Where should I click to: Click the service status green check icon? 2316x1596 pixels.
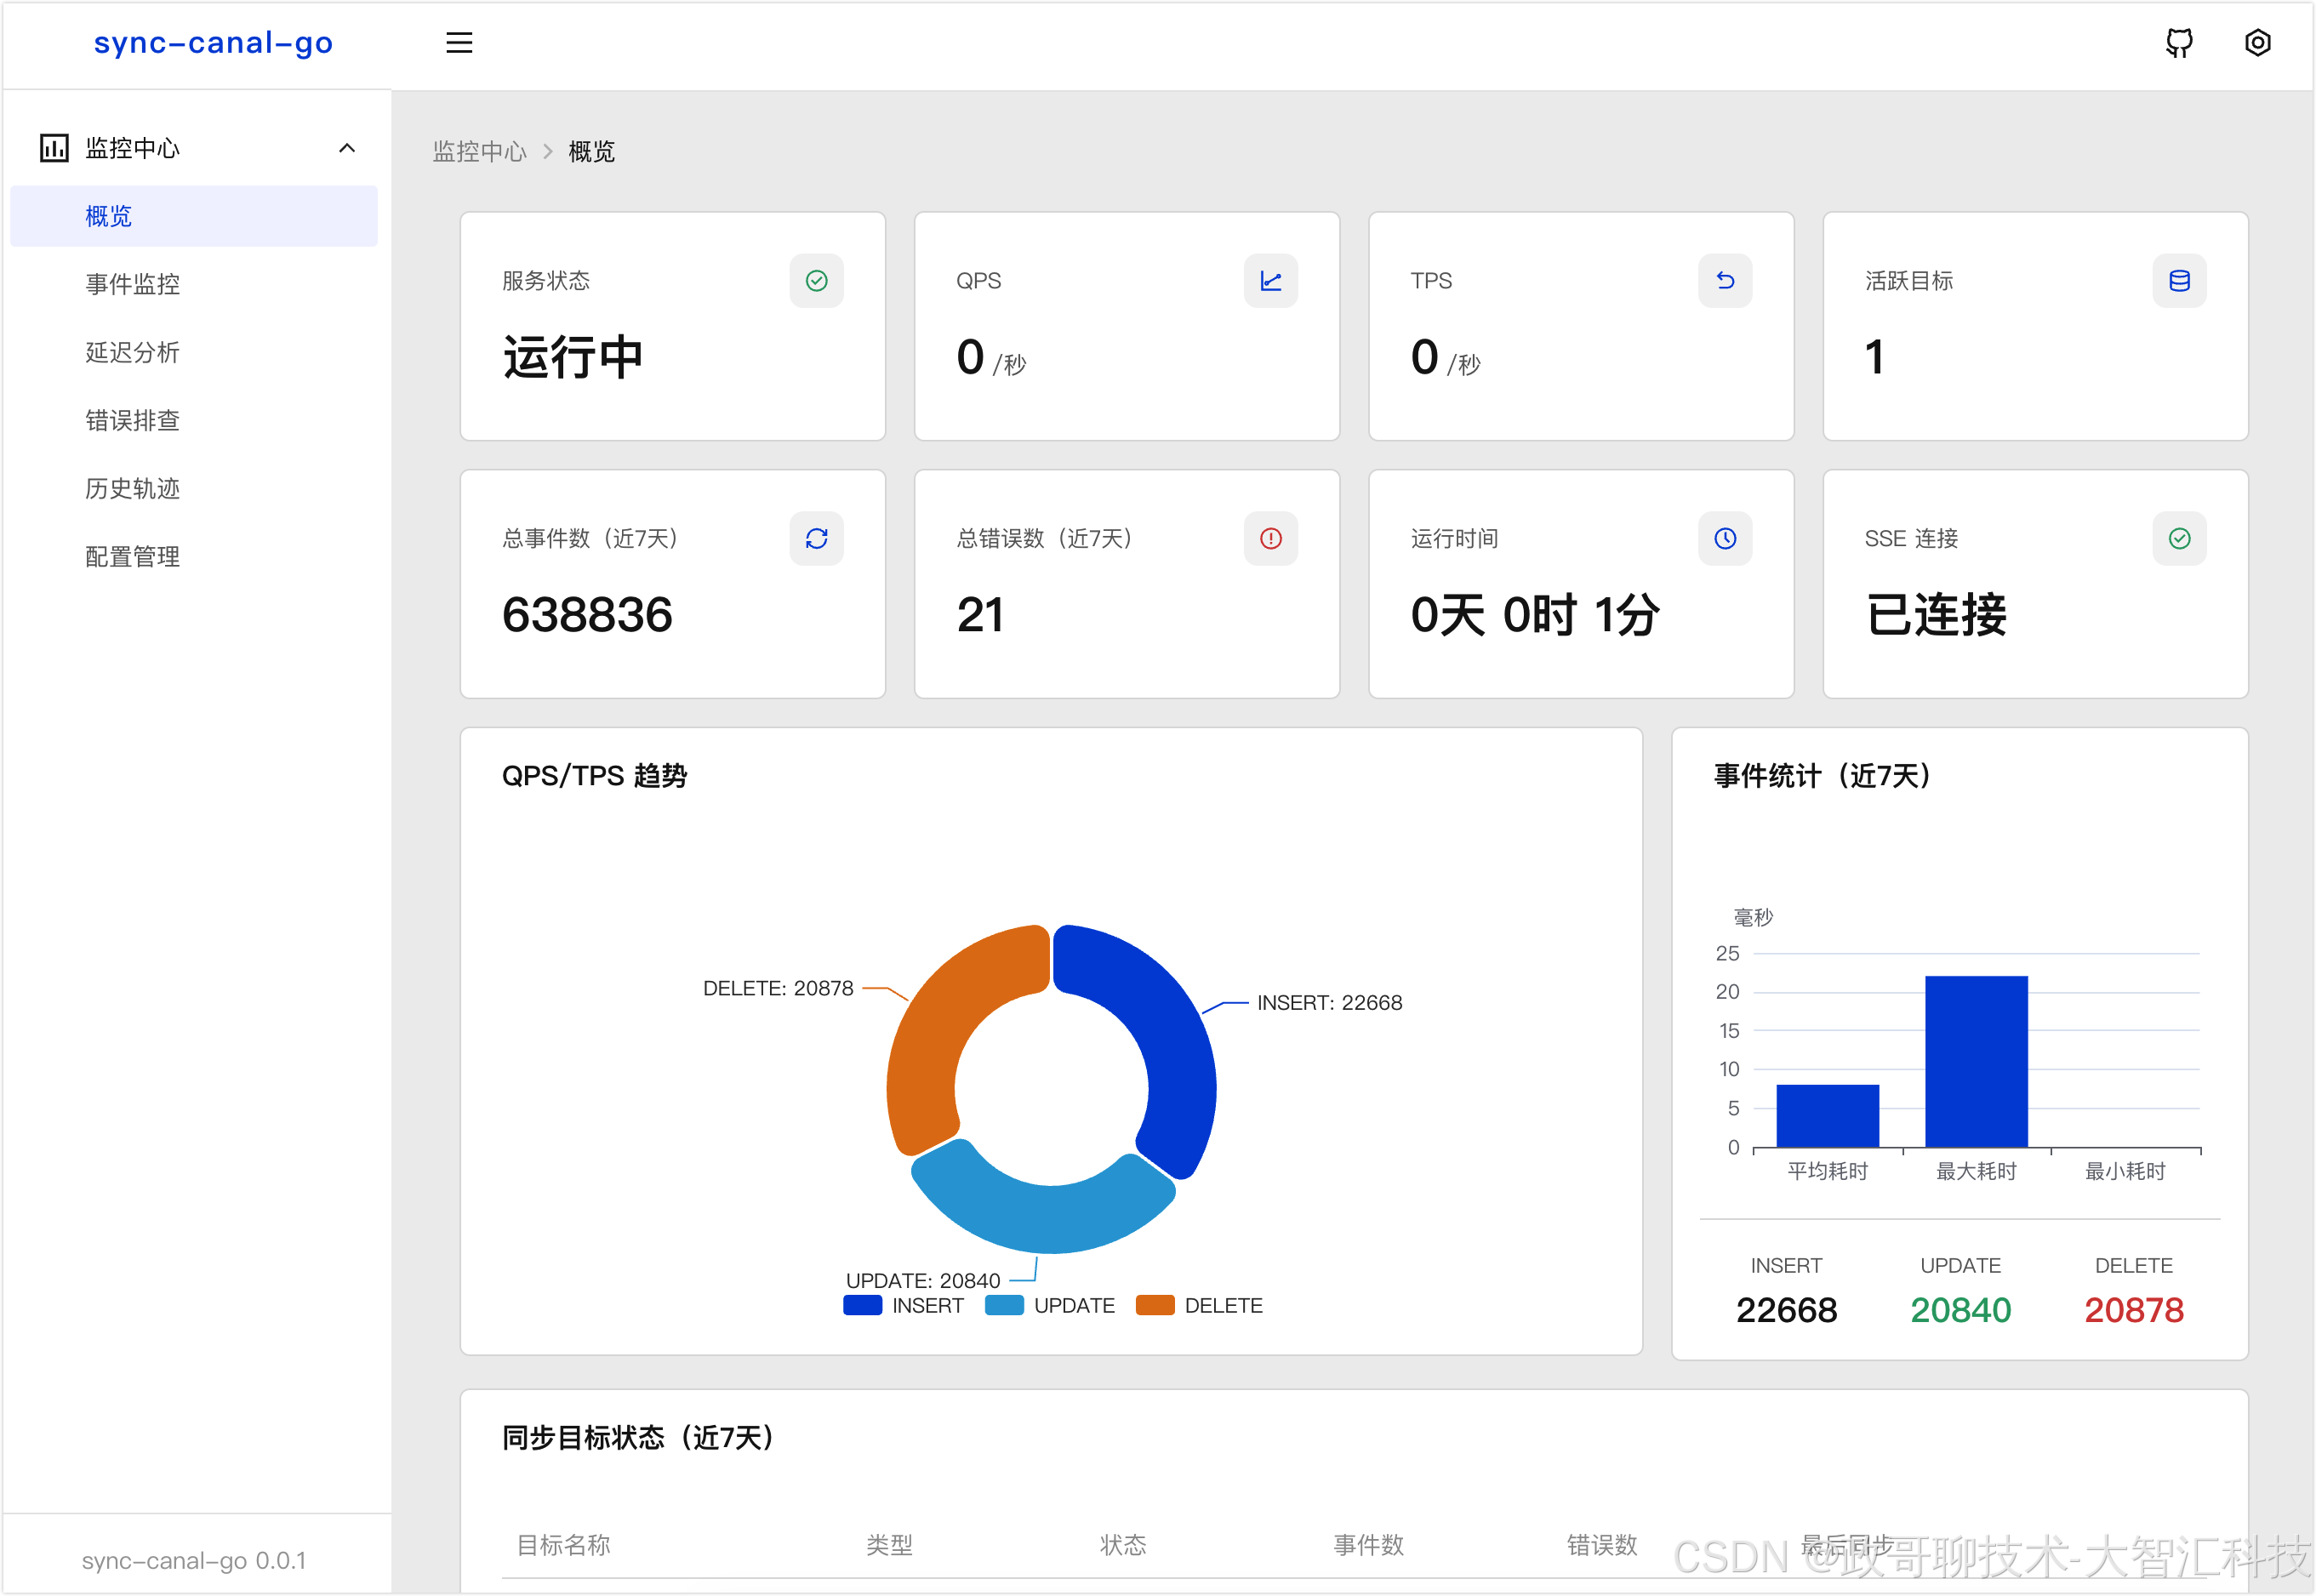pyautogui.click(x=816, y=281)
